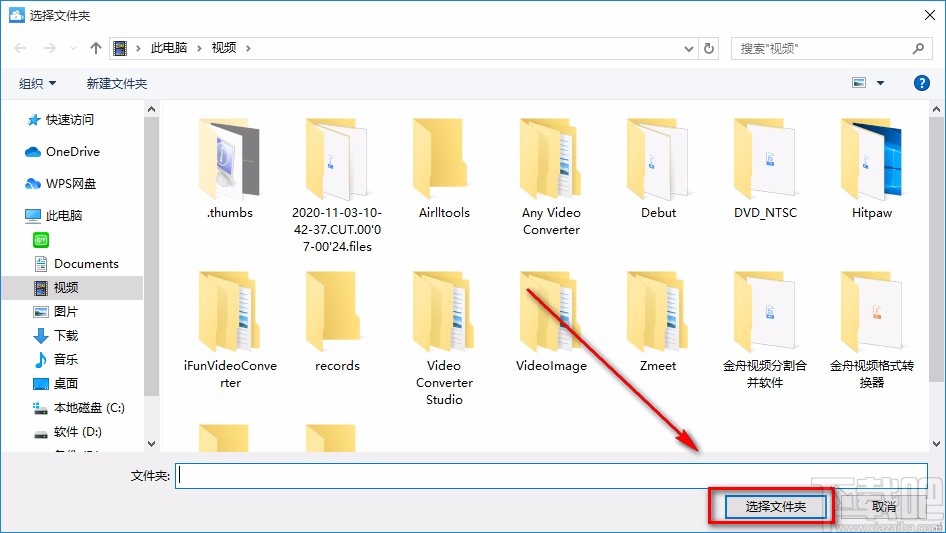Select the Hitpaw folder

coord(872,169)
